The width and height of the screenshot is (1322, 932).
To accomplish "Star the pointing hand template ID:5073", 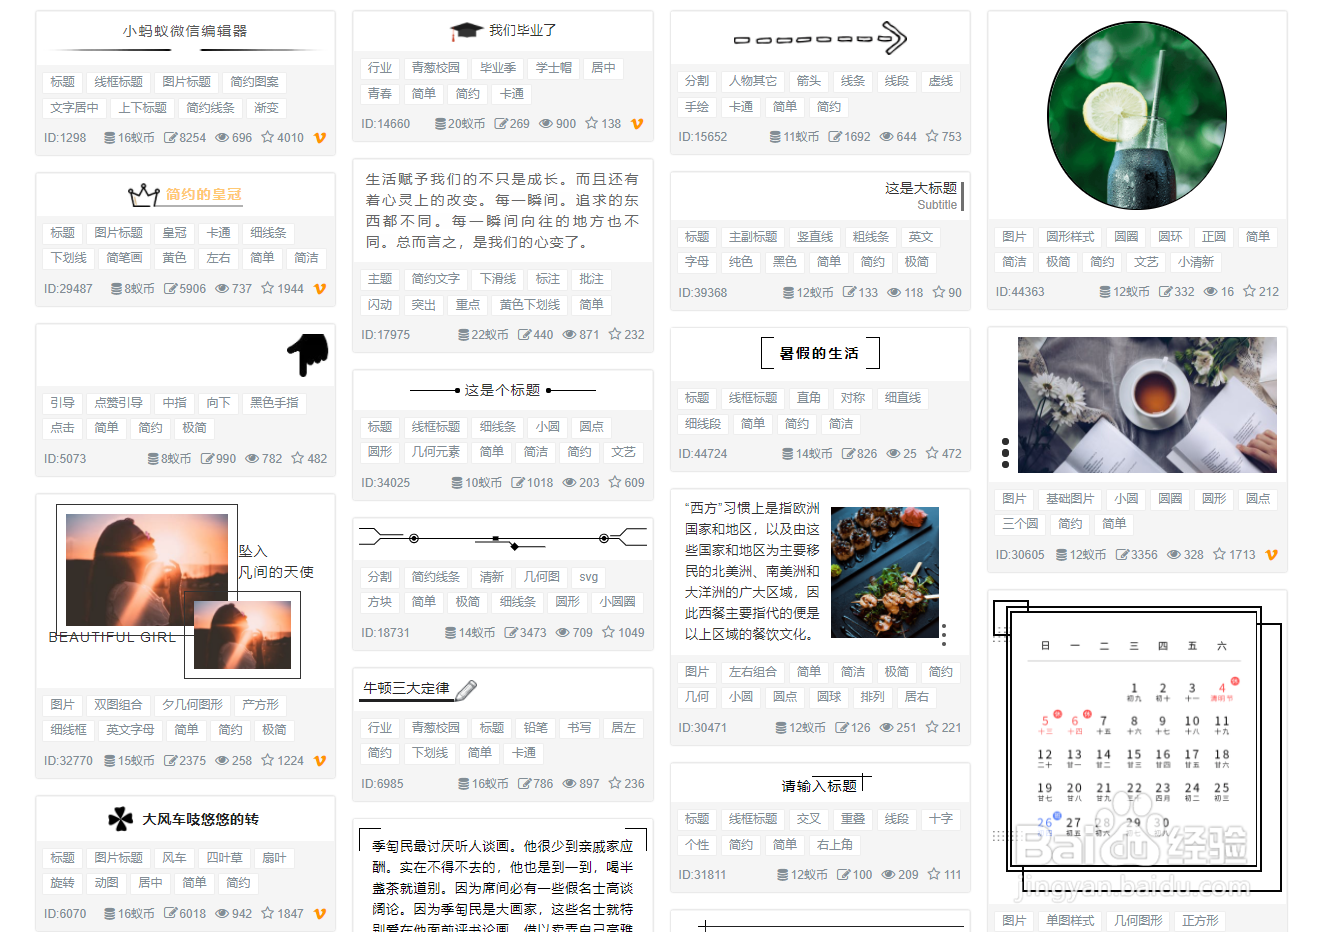I will point(298,458).
